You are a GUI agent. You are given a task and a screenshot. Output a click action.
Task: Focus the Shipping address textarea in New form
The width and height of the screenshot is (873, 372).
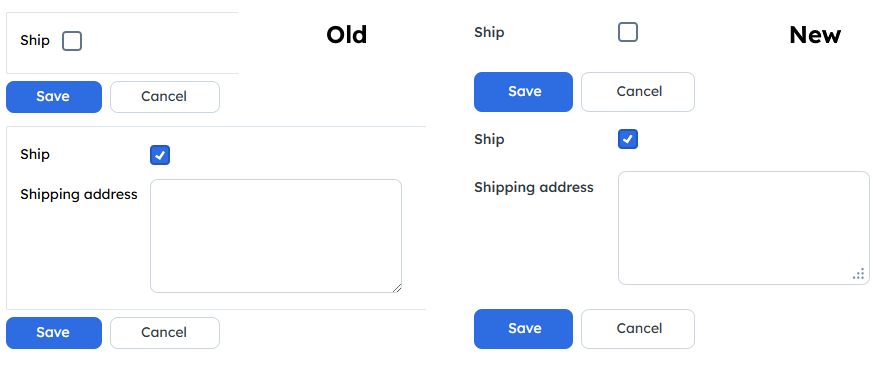(x=744, y=228)
